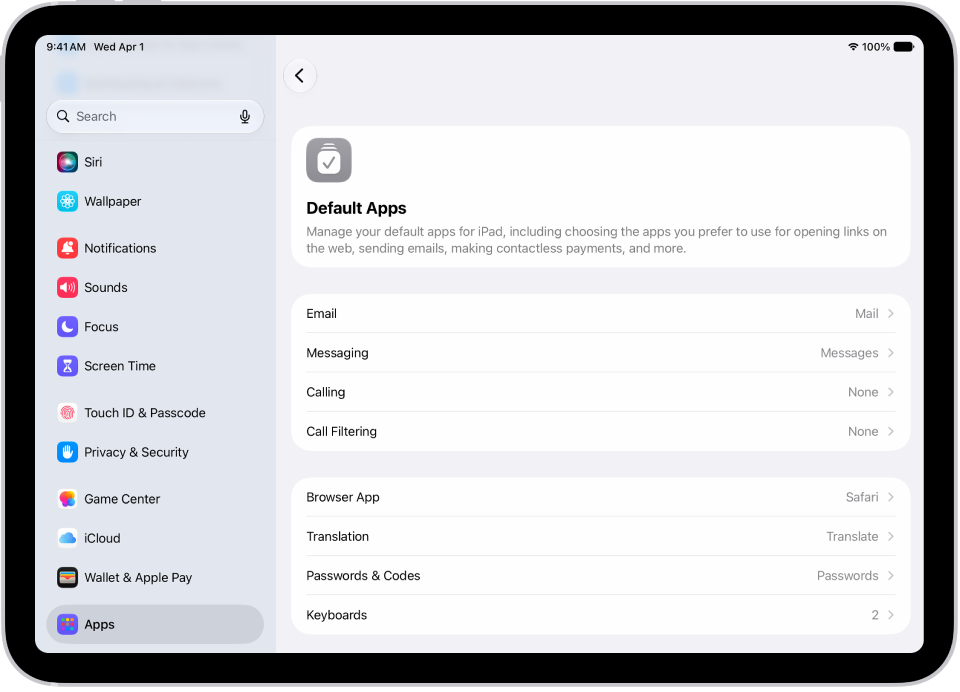Tap the battery status icon

coord(904,47)
